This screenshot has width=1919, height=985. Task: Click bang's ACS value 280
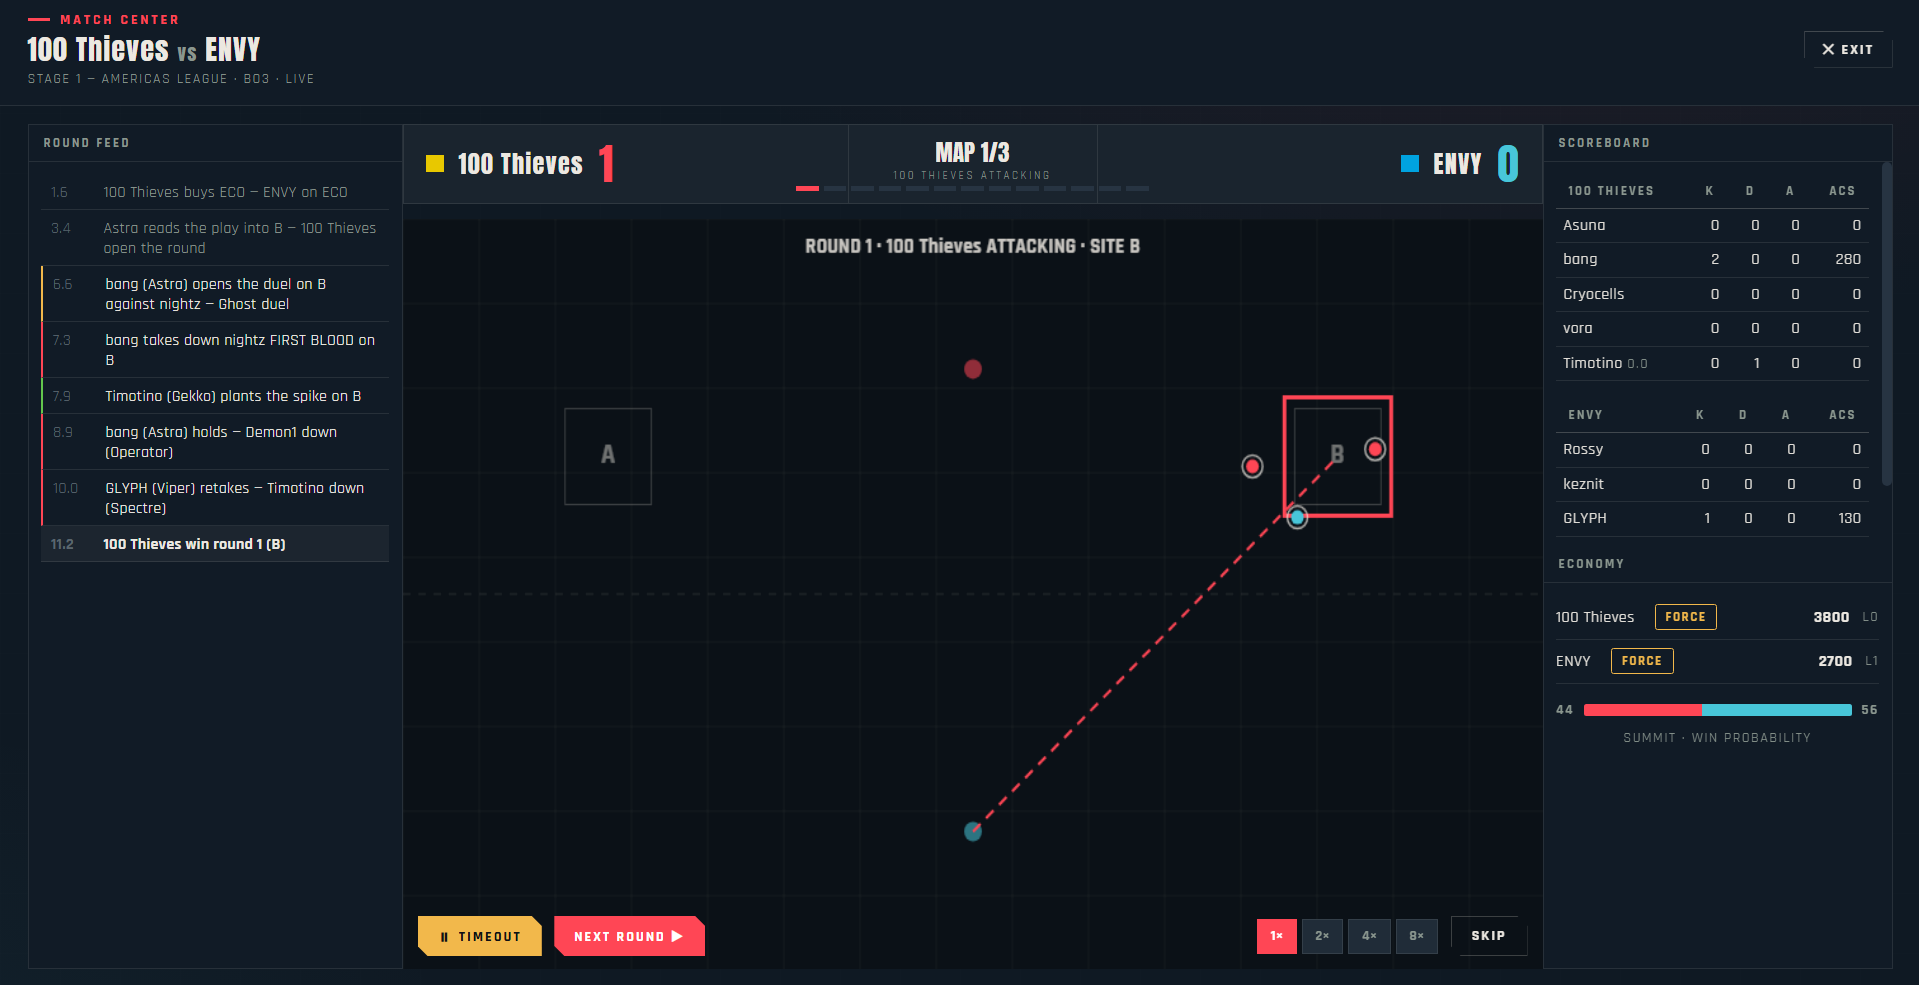pos(1848,259)
